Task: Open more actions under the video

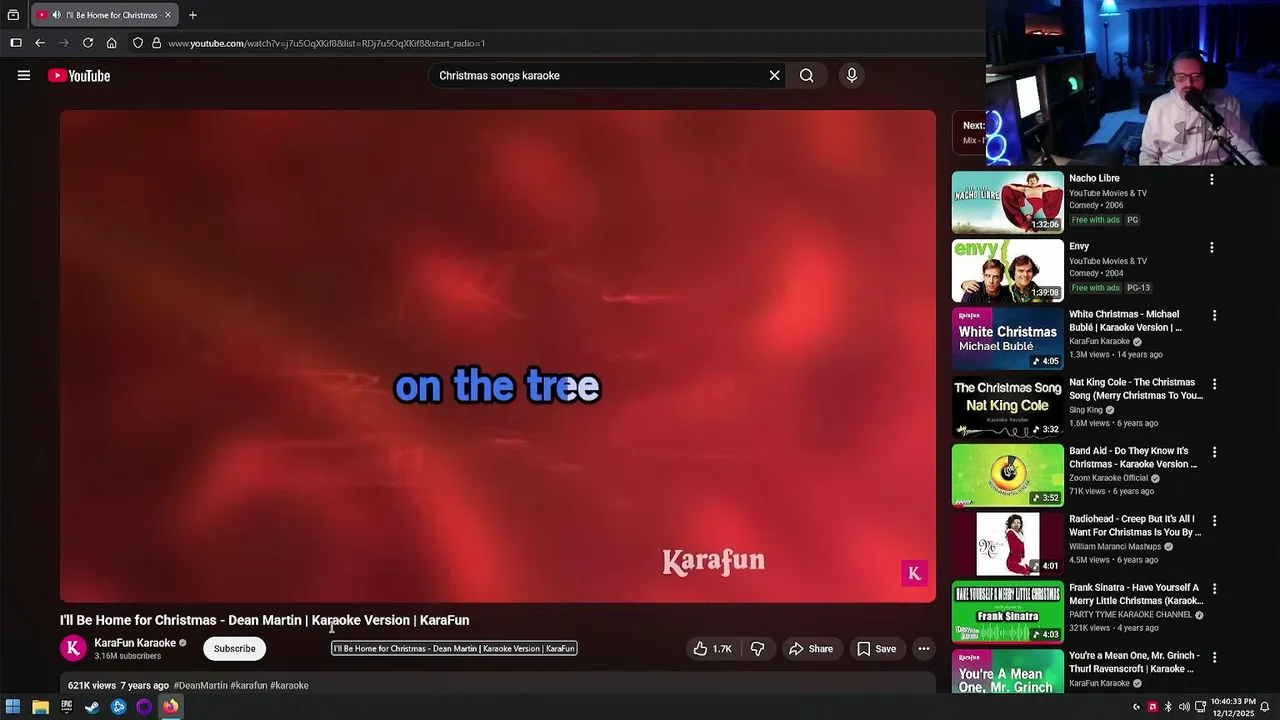Action: tap(924, 649)
